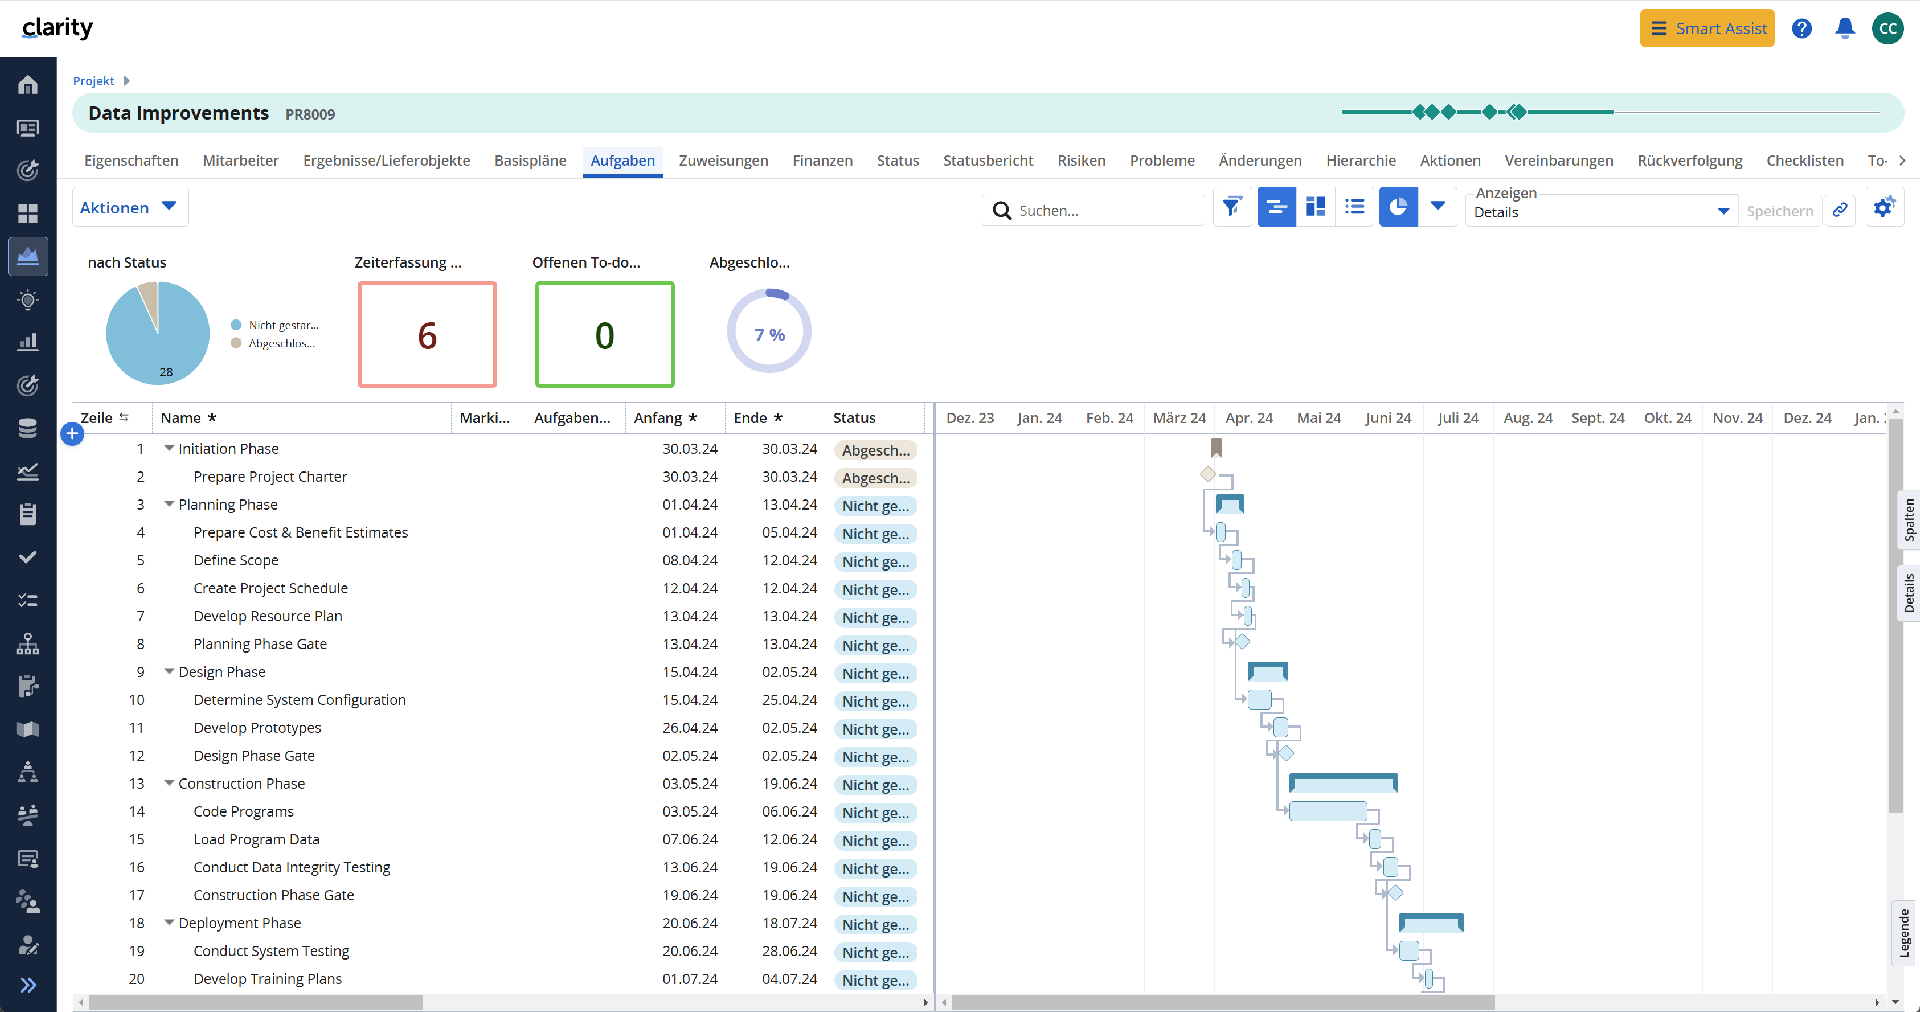Viewport: 1920px width, 1012px height.
Task: Collapse the Design Phase row
Action: click(x=169, y=672)
